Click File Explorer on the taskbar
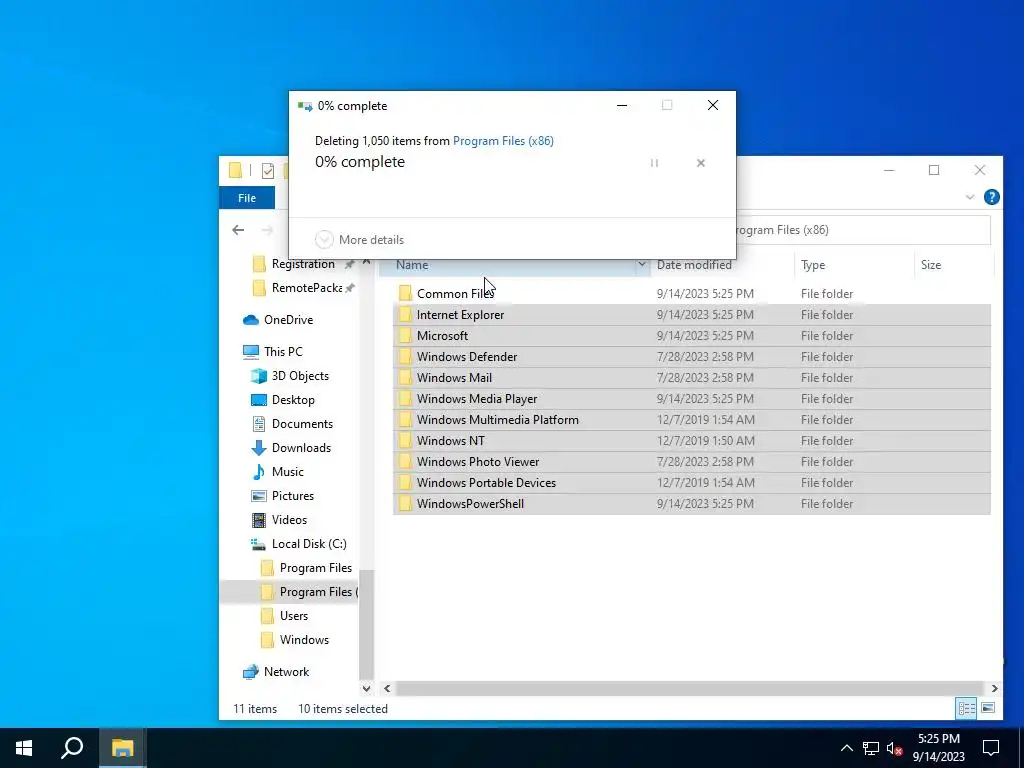 (x=122, y=748)
